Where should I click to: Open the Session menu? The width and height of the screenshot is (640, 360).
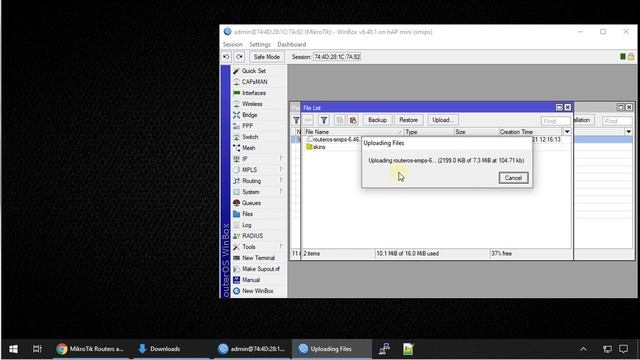pos(233,44)
